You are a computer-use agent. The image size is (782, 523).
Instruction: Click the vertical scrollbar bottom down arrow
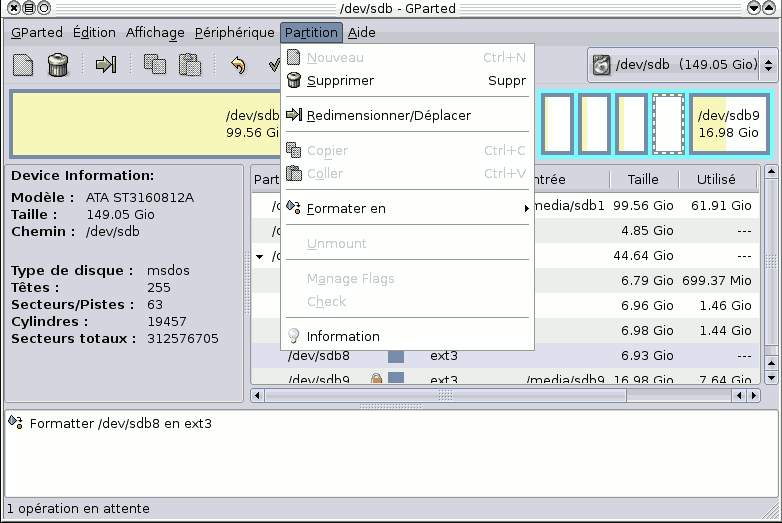772,378
